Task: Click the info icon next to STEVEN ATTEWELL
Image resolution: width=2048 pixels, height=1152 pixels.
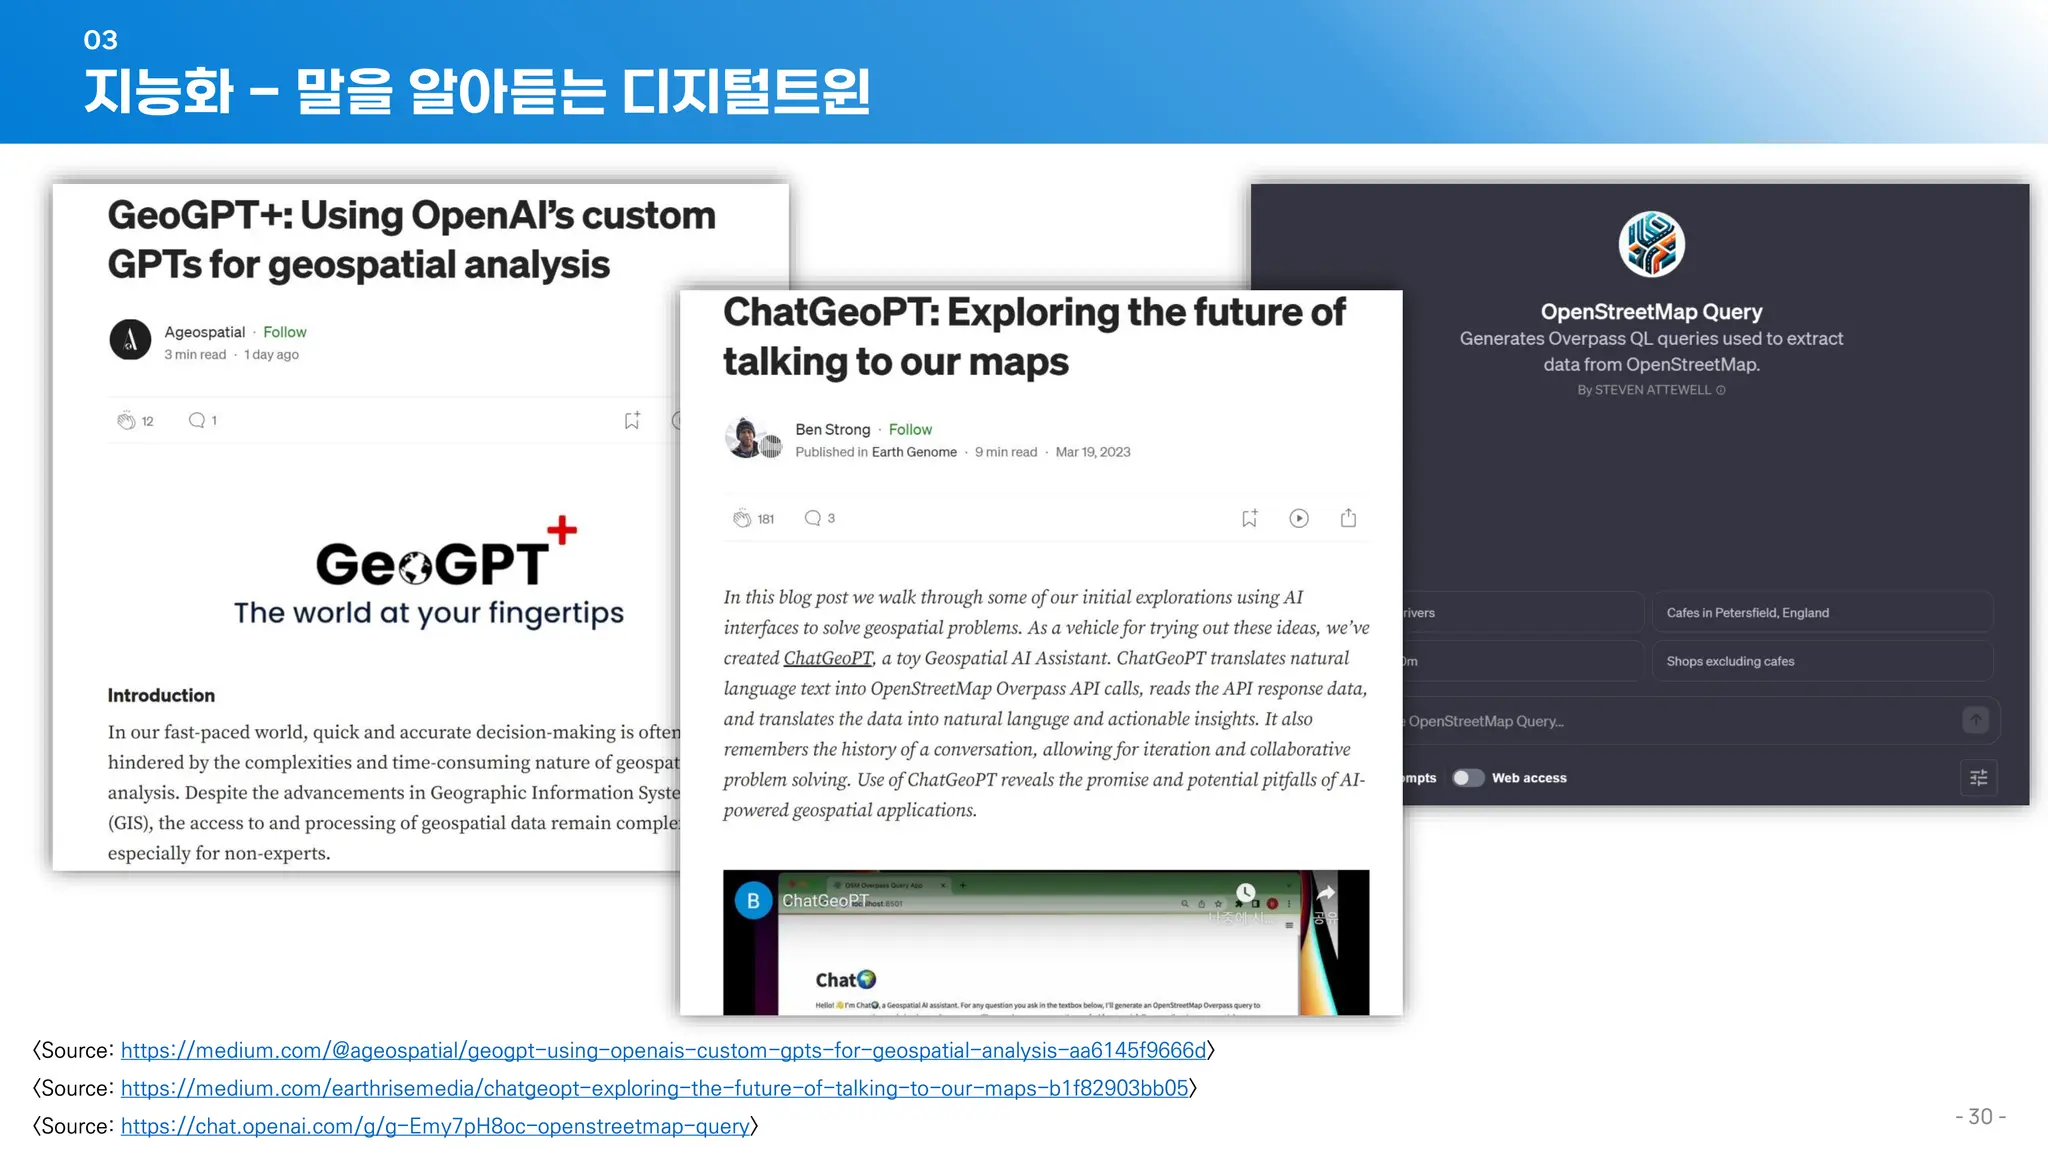Action: [1721, 390]
